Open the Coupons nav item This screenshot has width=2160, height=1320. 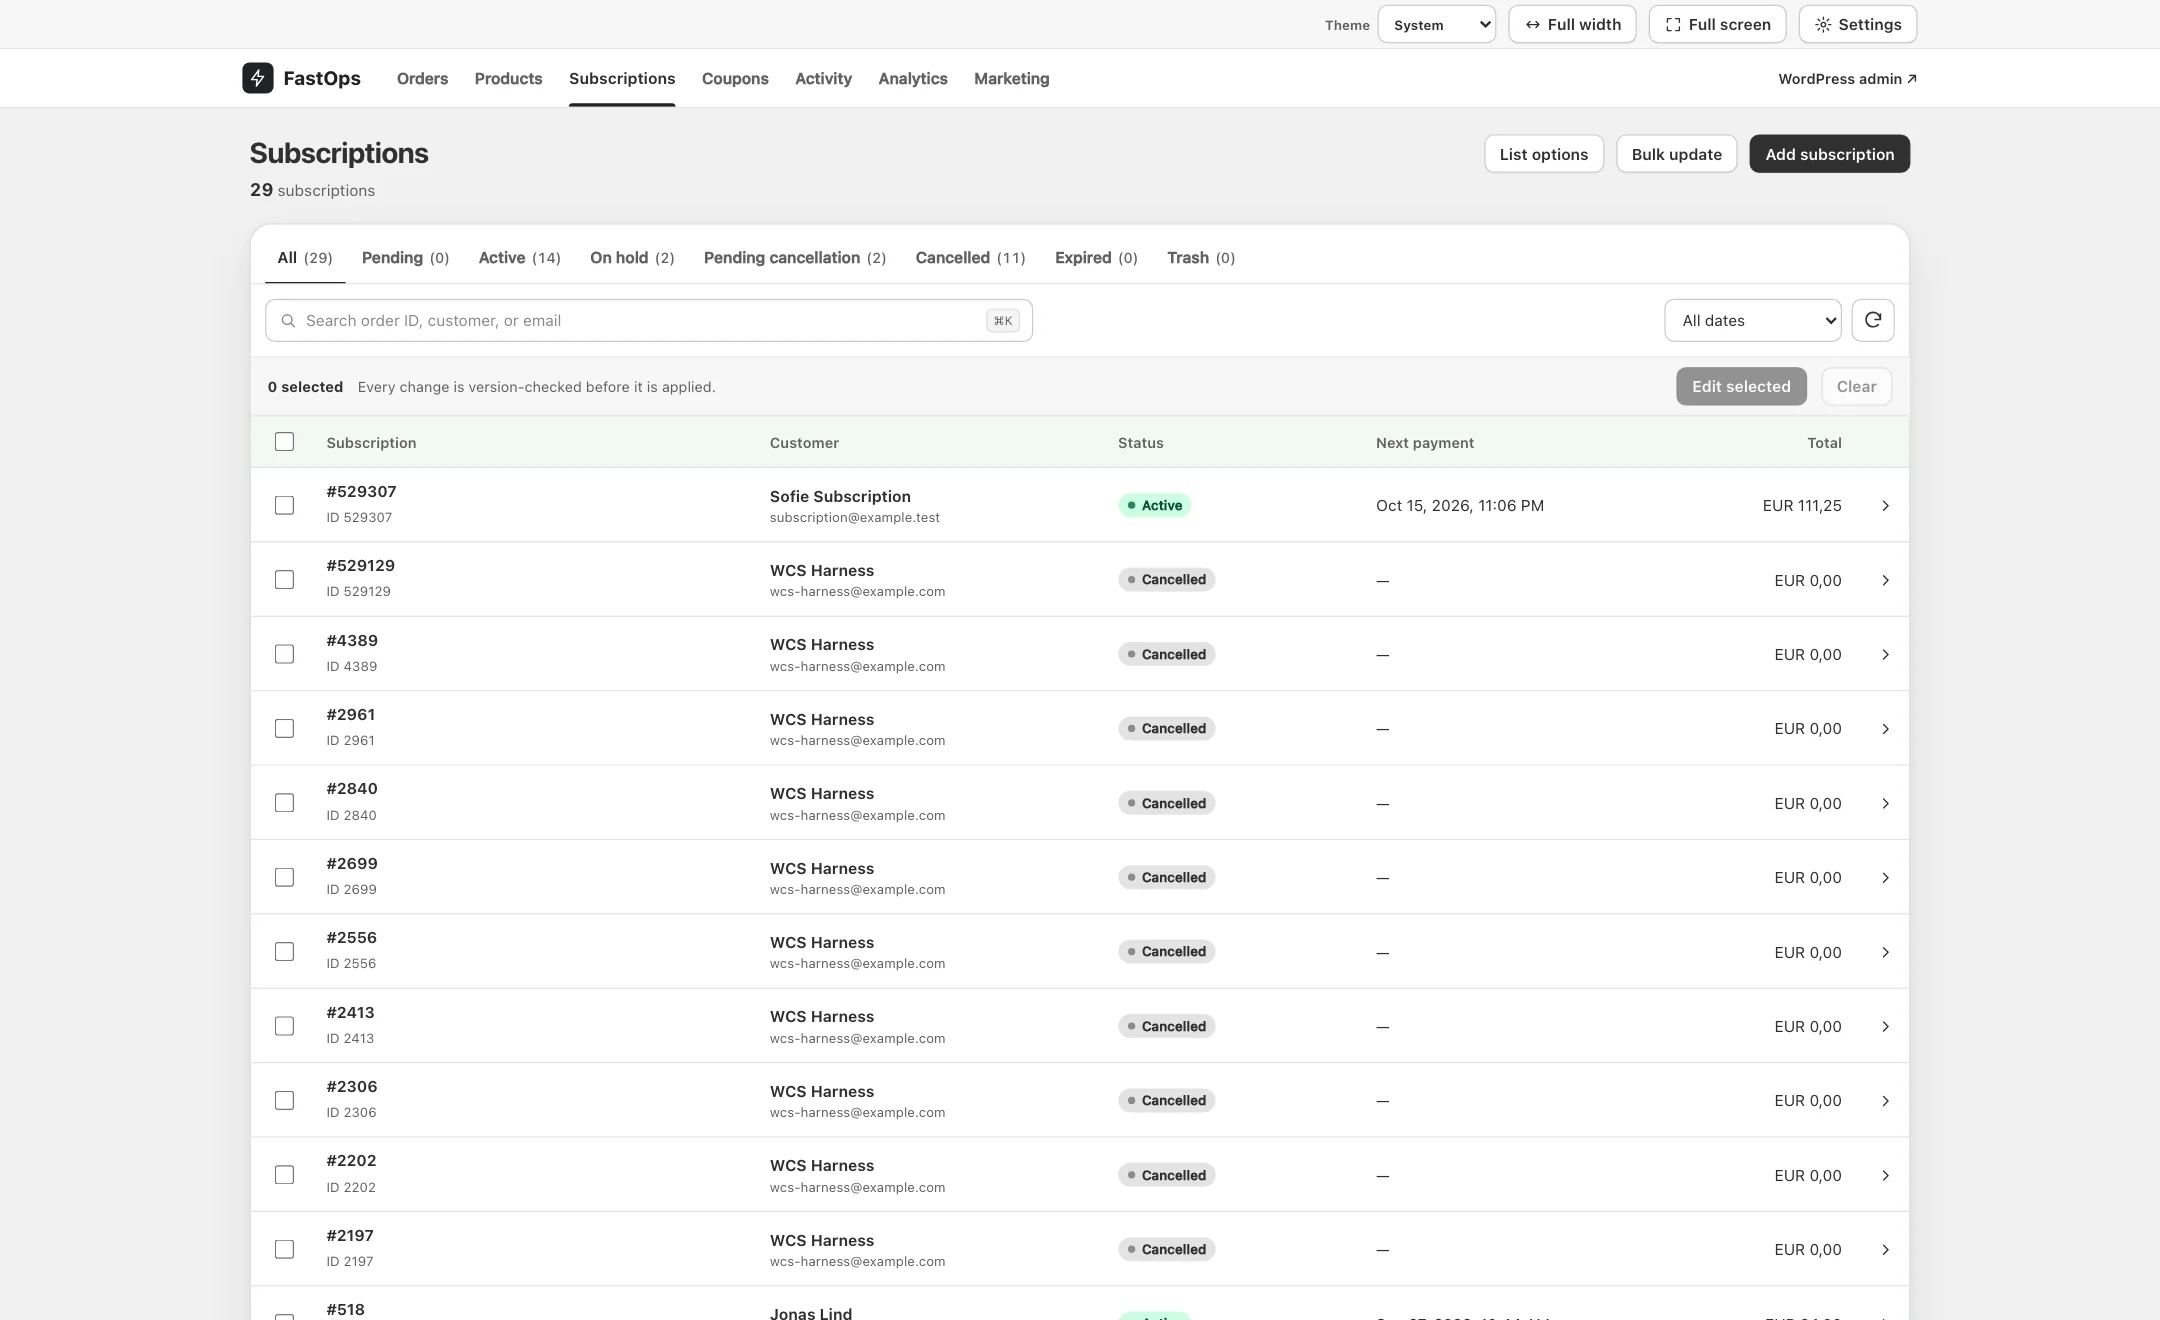[x=735, y=78]
